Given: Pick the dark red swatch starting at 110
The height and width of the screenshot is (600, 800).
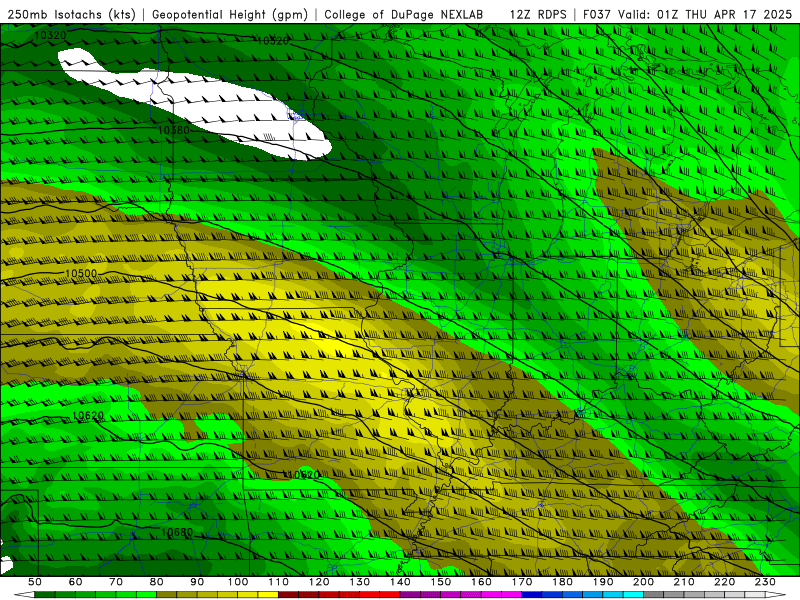Looking at the screenshot, I should (288, 594).
